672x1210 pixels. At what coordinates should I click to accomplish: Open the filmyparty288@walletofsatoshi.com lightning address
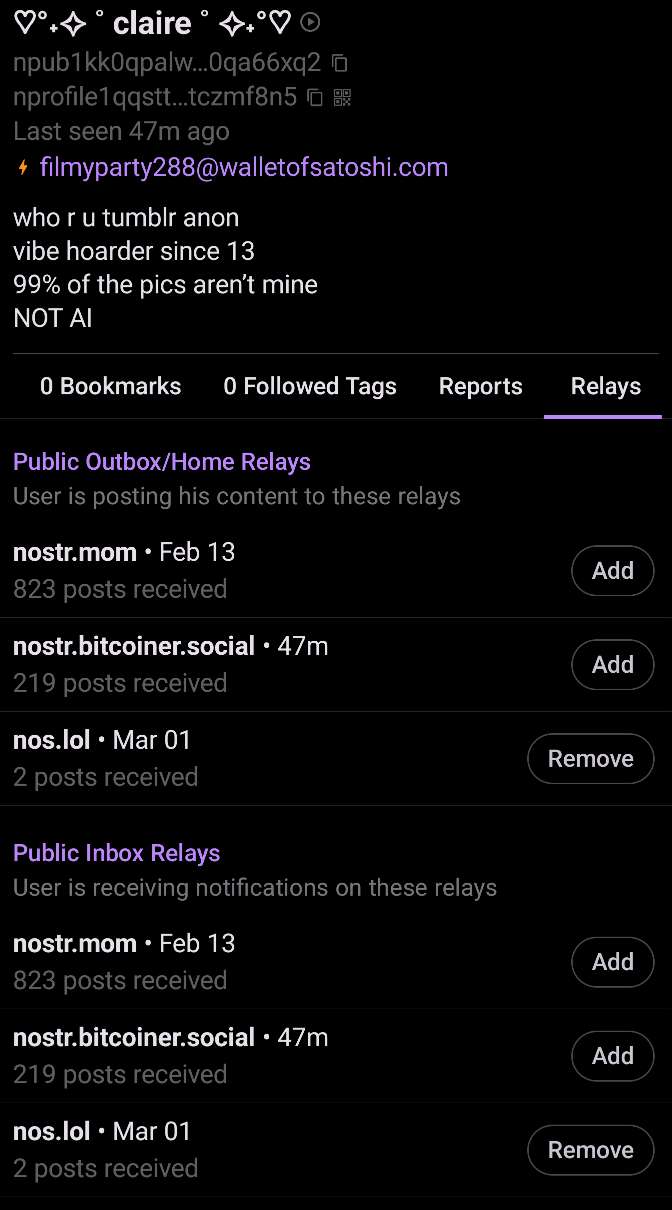[x=244, y=167]
